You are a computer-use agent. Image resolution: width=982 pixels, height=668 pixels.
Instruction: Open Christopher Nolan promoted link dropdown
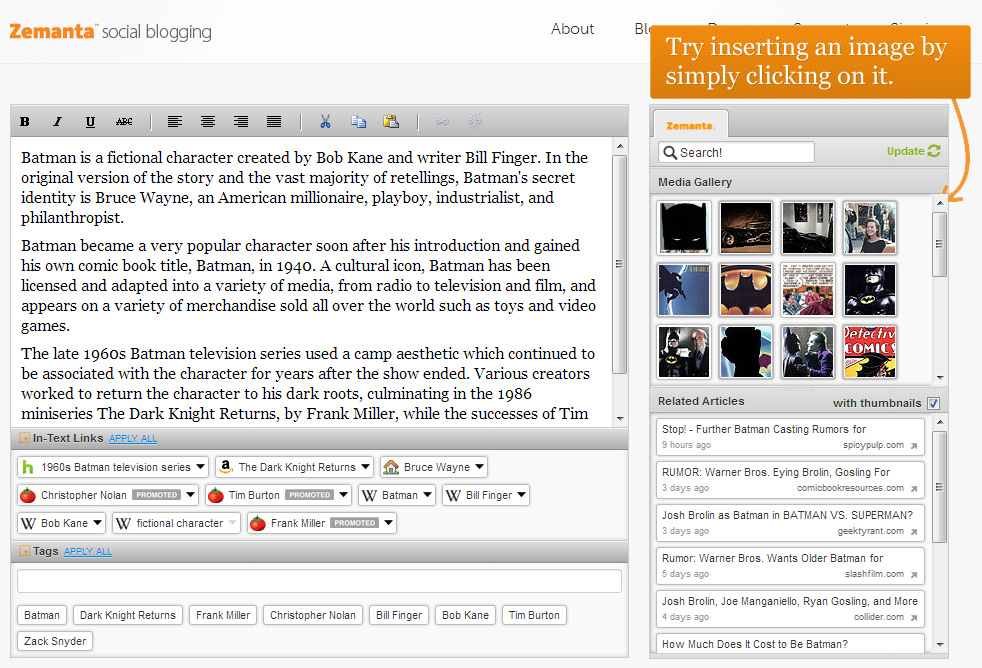click(190, 495)
